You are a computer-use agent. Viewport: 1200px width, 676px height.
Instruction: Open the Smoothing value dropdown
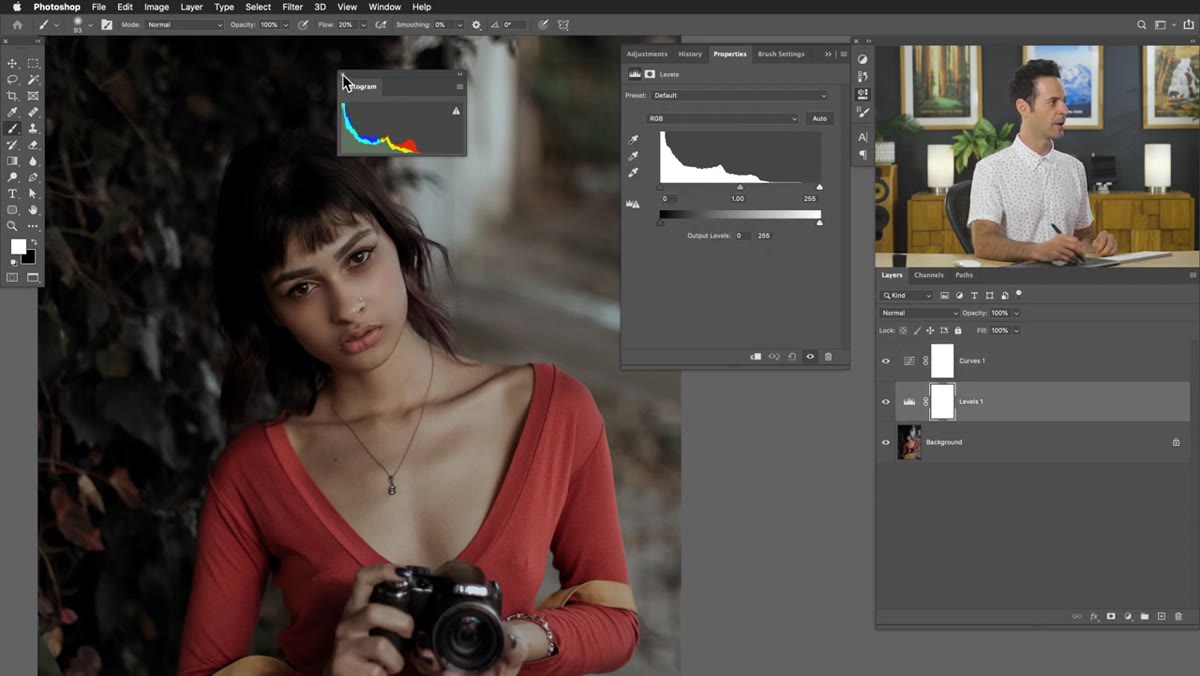coord(460,25)
